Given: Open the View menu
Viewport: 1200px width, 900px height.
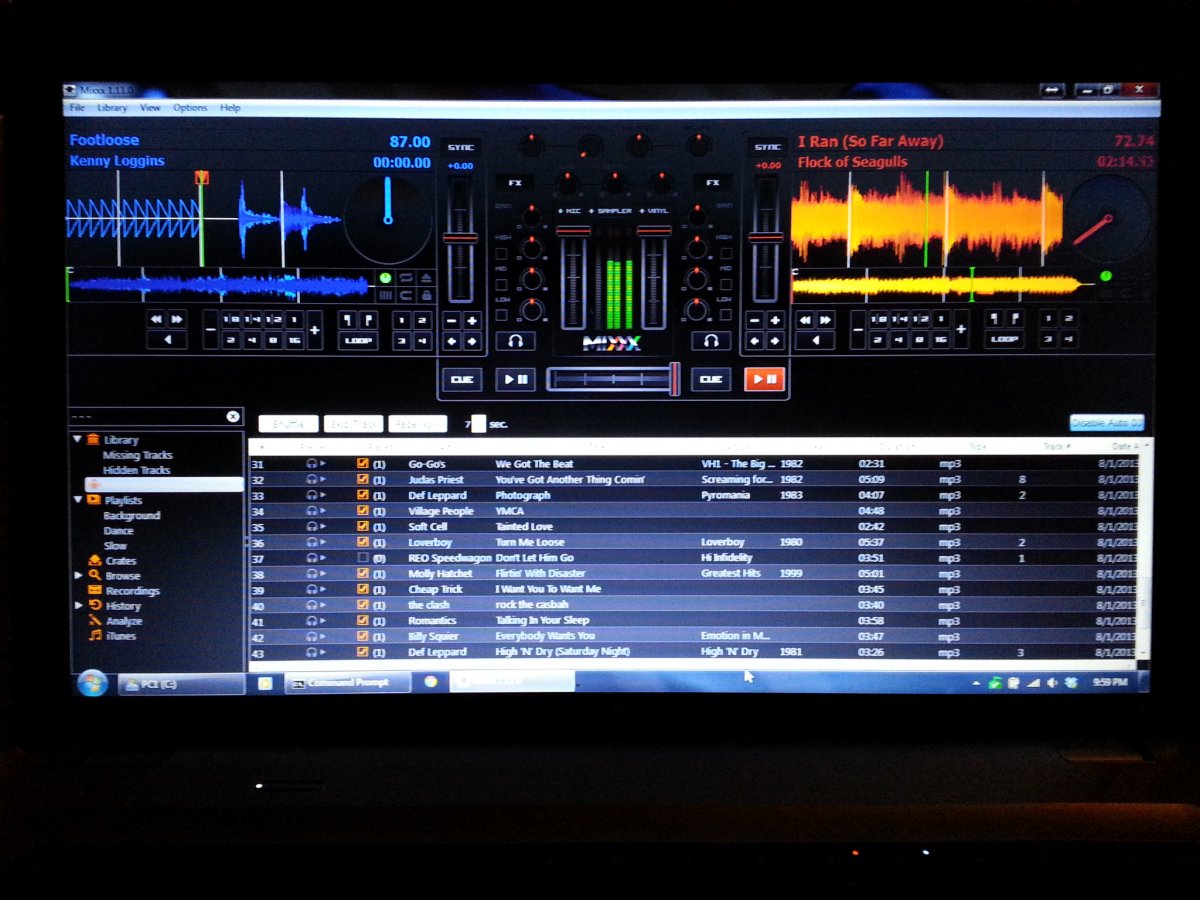Looking at the screenshot, I should pyautogui.click(x=150, y=108).
